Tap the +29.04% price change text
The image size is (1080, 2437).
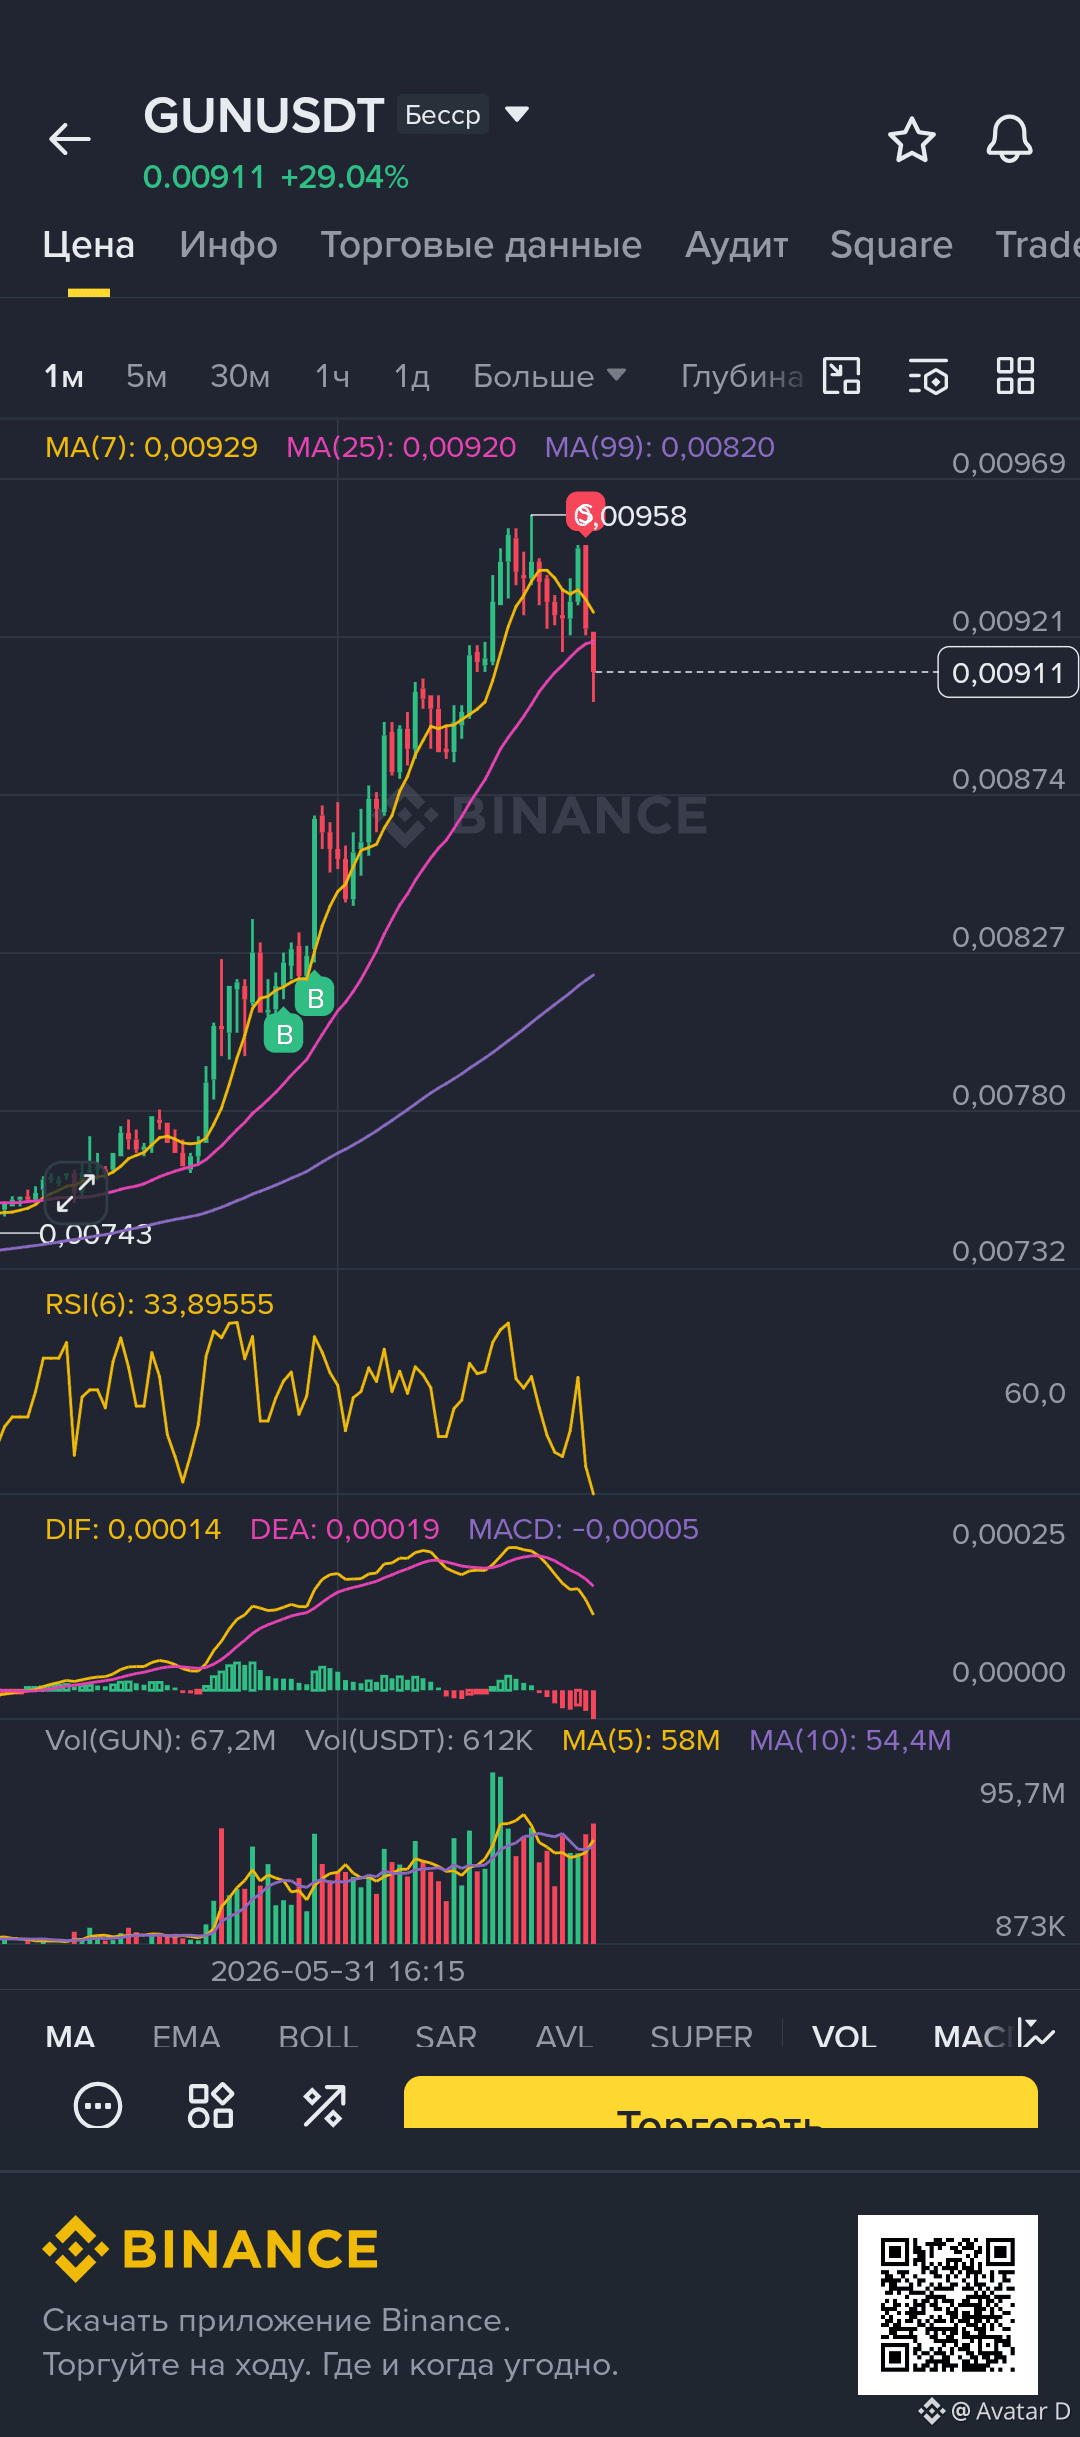344,177
